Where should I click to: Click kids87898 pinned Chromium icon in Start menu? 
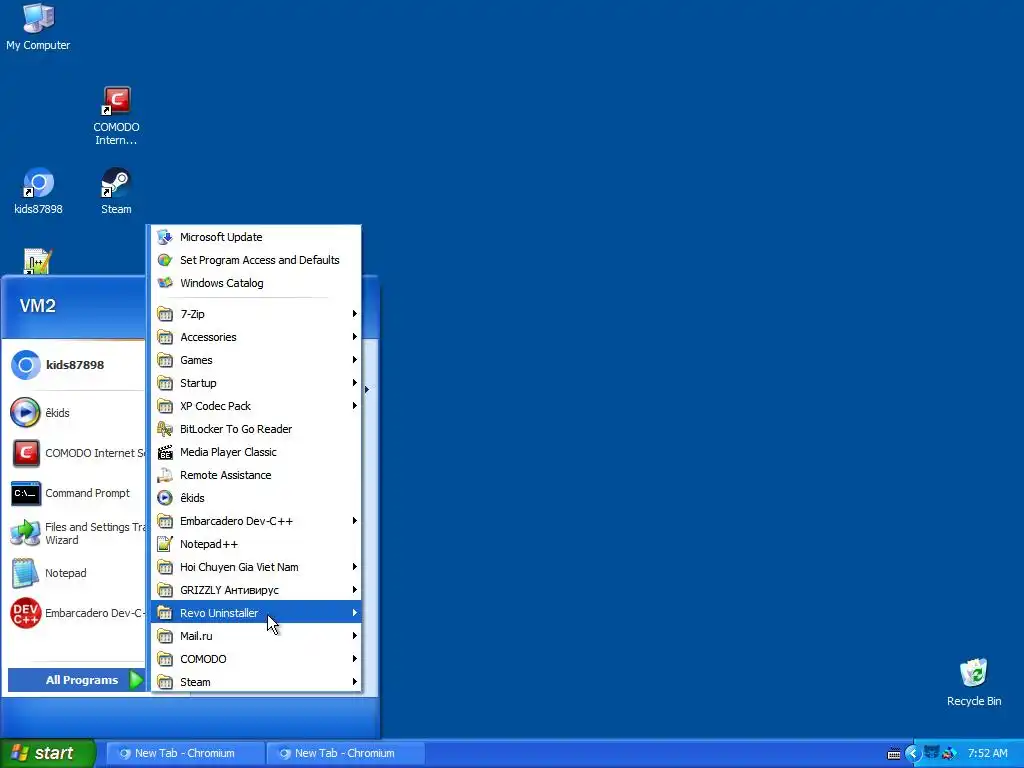25,365
